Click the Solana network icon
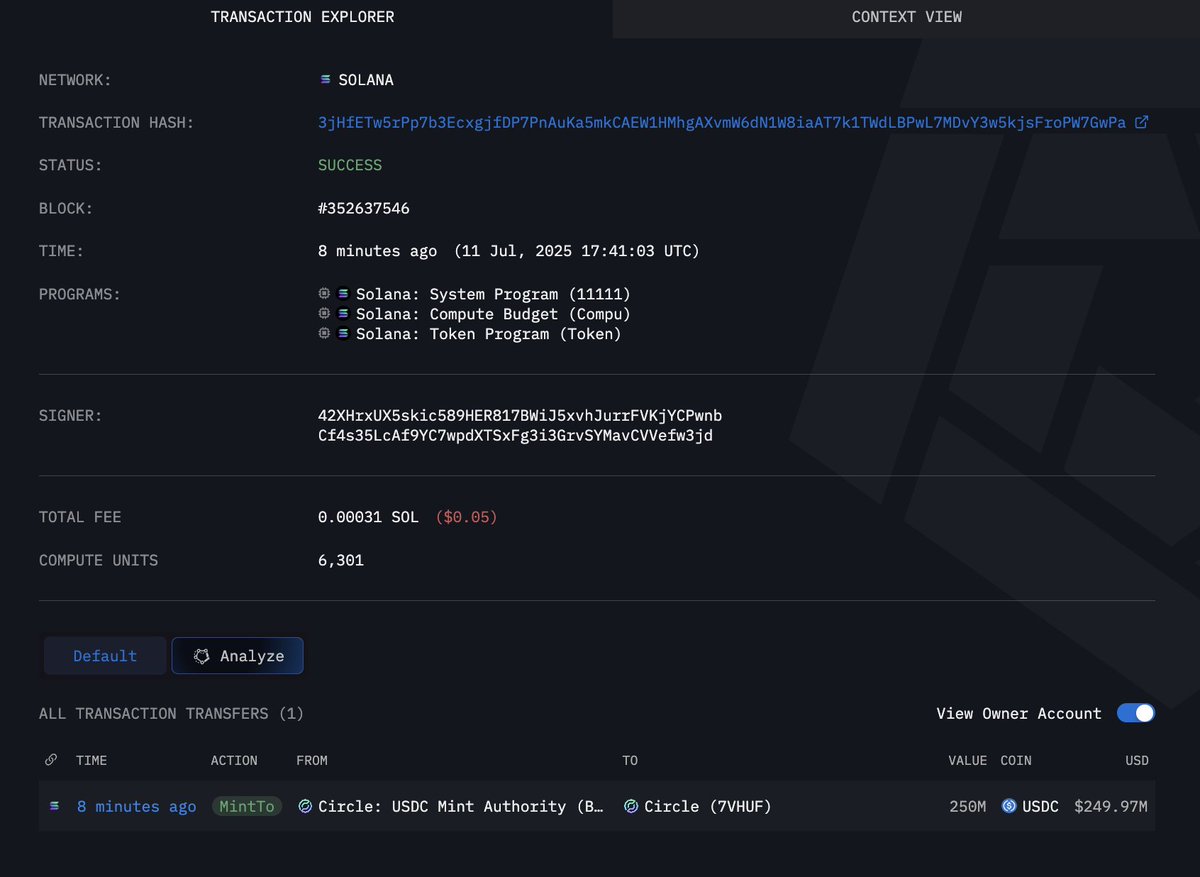The image size is (1200, 877). 325,80
